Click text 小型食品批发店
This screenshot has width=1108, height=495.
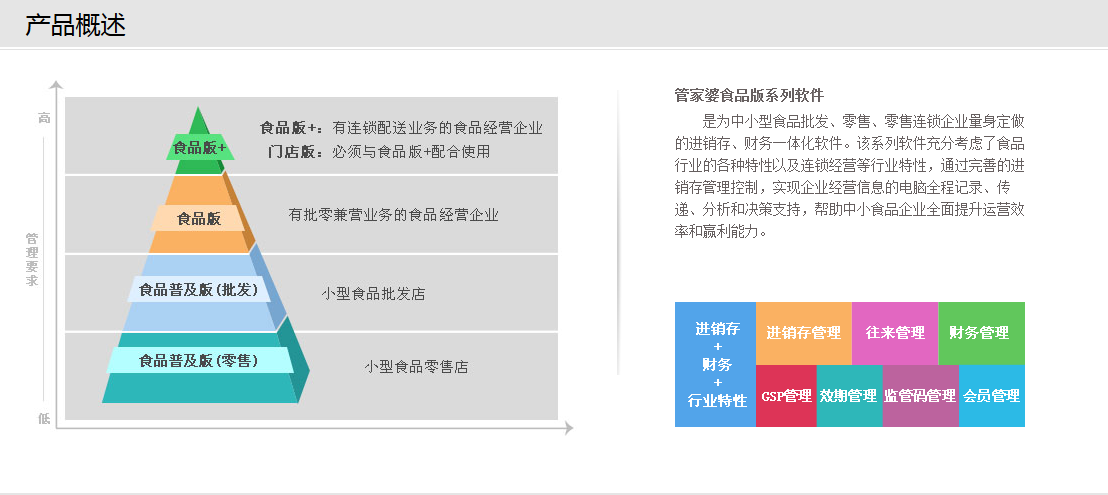point(373,294)
